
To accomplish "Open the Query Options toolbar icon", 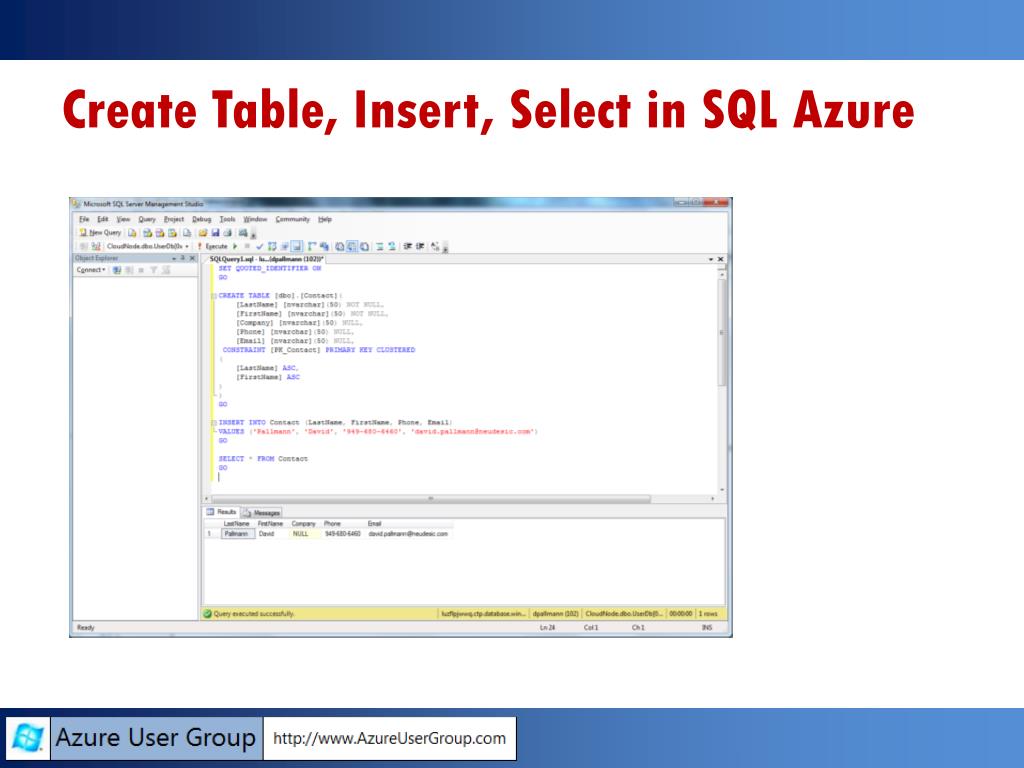I will (284, 246).
